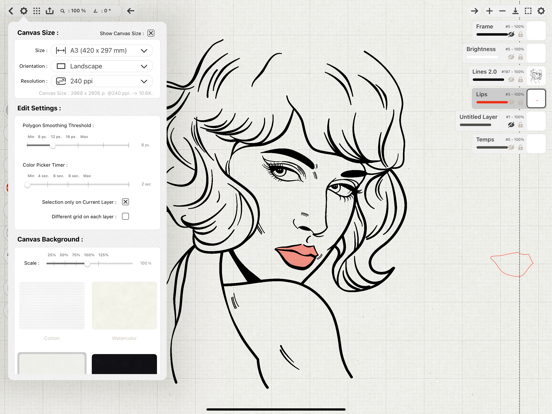Click the 100 % zoom indicator
The width and height of the screenshot is (552, 414).
click(x=73, y=11)
